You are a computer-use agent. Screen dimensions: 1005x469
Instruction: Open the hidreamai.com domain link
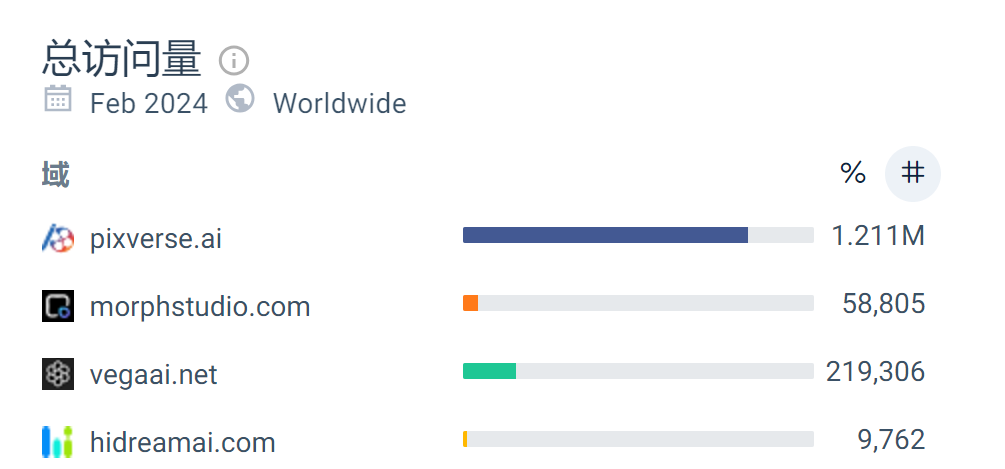(183, 442)
